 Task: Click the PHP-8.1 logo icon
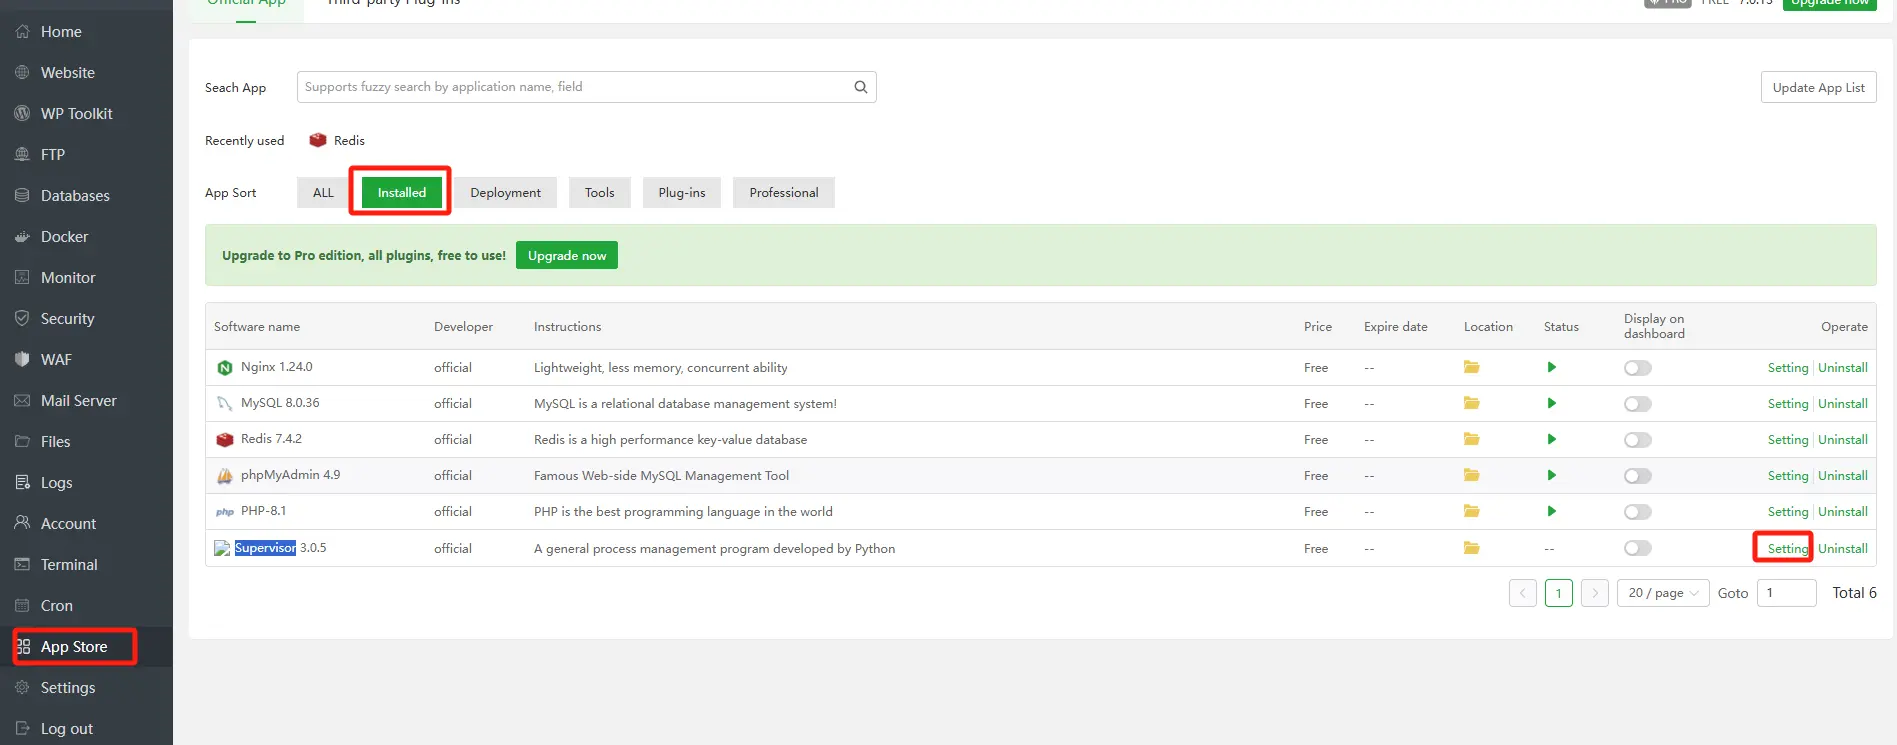pos(225,512)
